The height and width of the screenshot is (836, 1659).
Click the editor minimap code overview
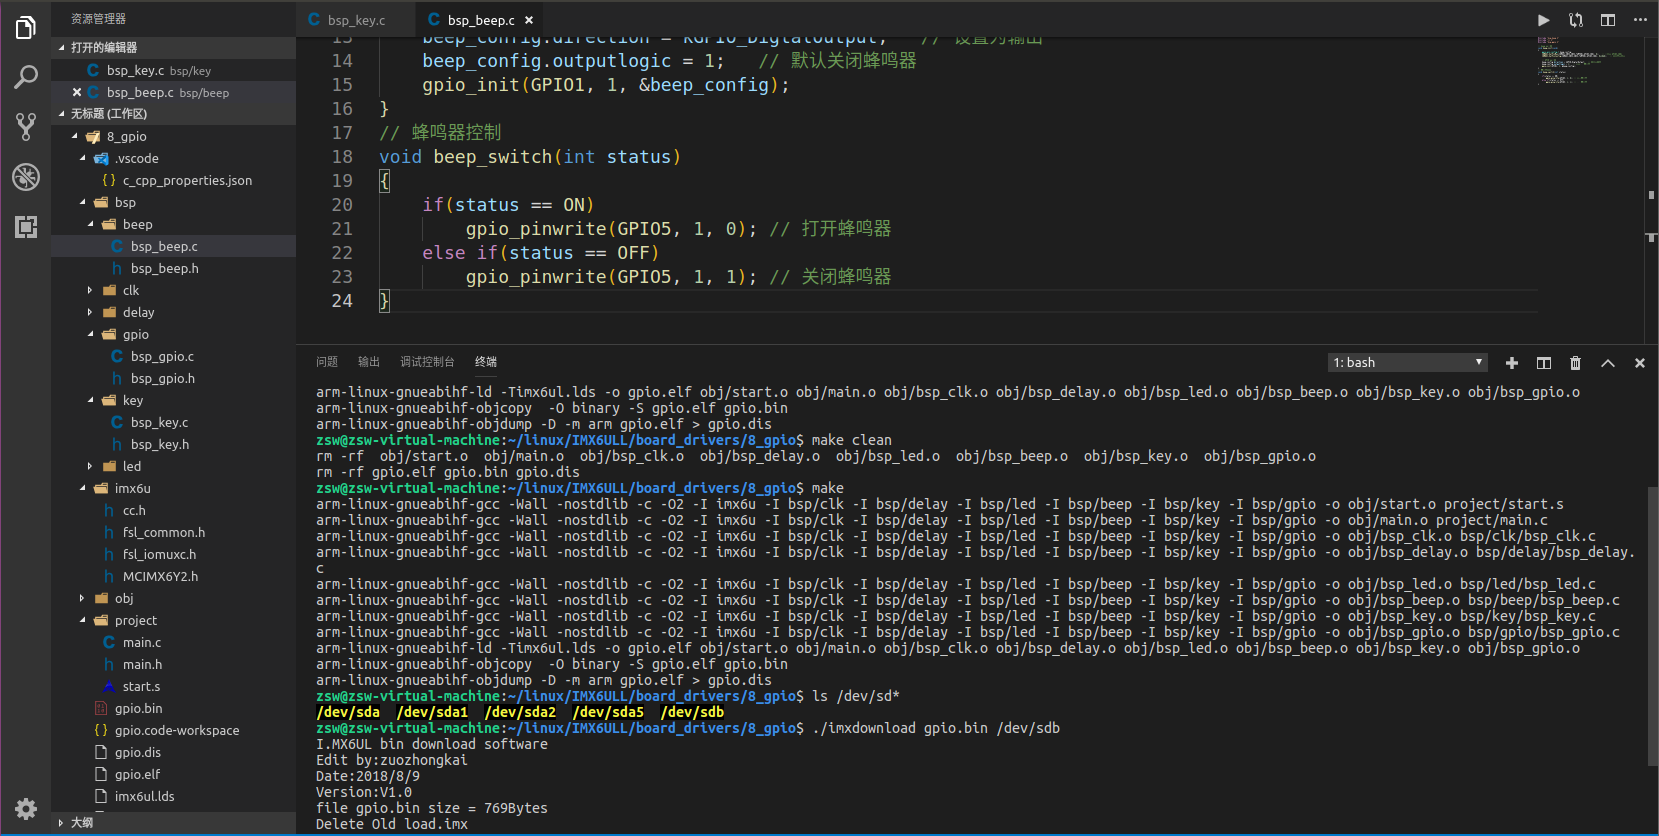click(1589, 61)
